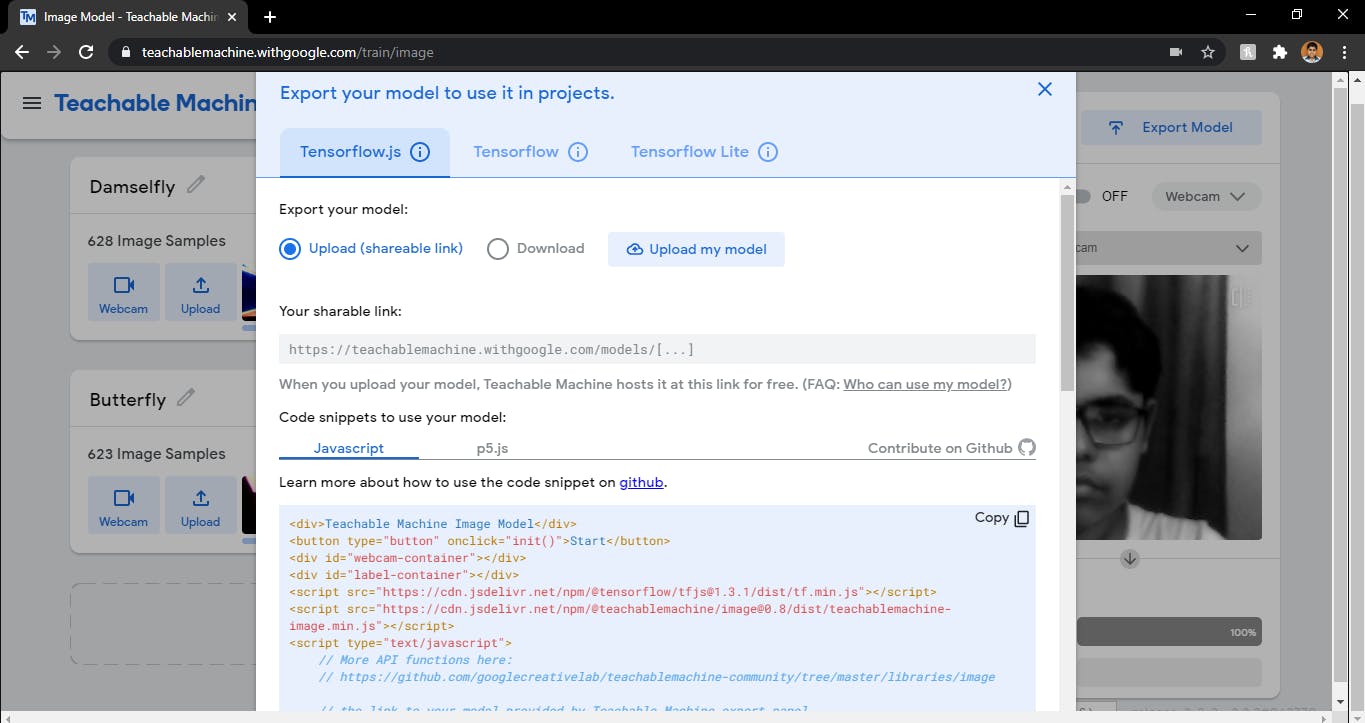This screenshot has width=1365, height=723.
Task: Click the sharable link field
Action: coord(657,349)
